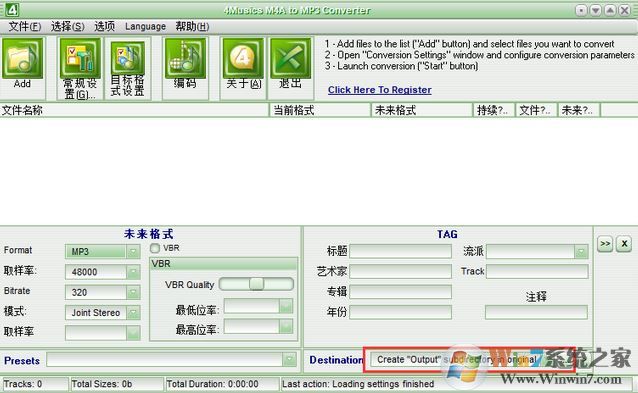Click the application logo in title bar
The height and width of the screenshot is (393, 638).
[12, 9]
